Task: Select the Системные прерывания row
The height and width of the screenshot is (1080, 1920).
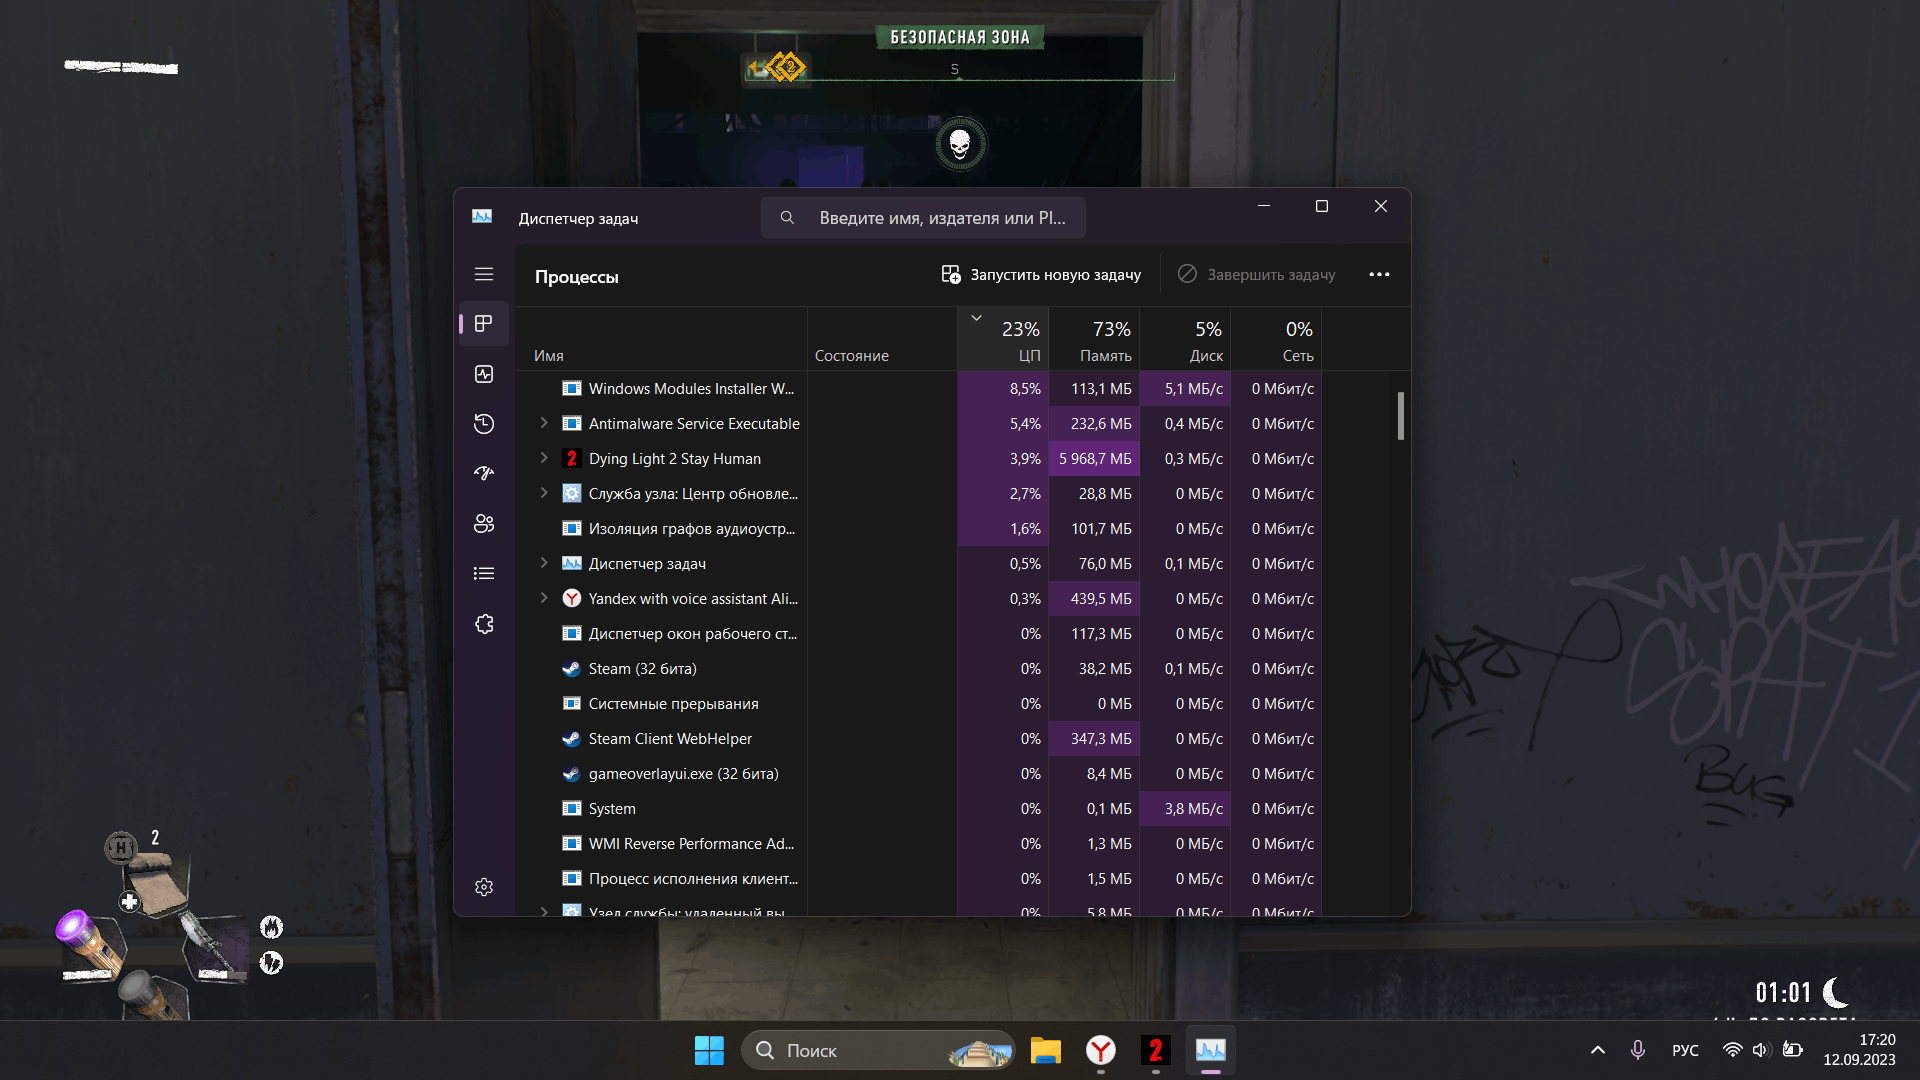Action: pos(918,704)
